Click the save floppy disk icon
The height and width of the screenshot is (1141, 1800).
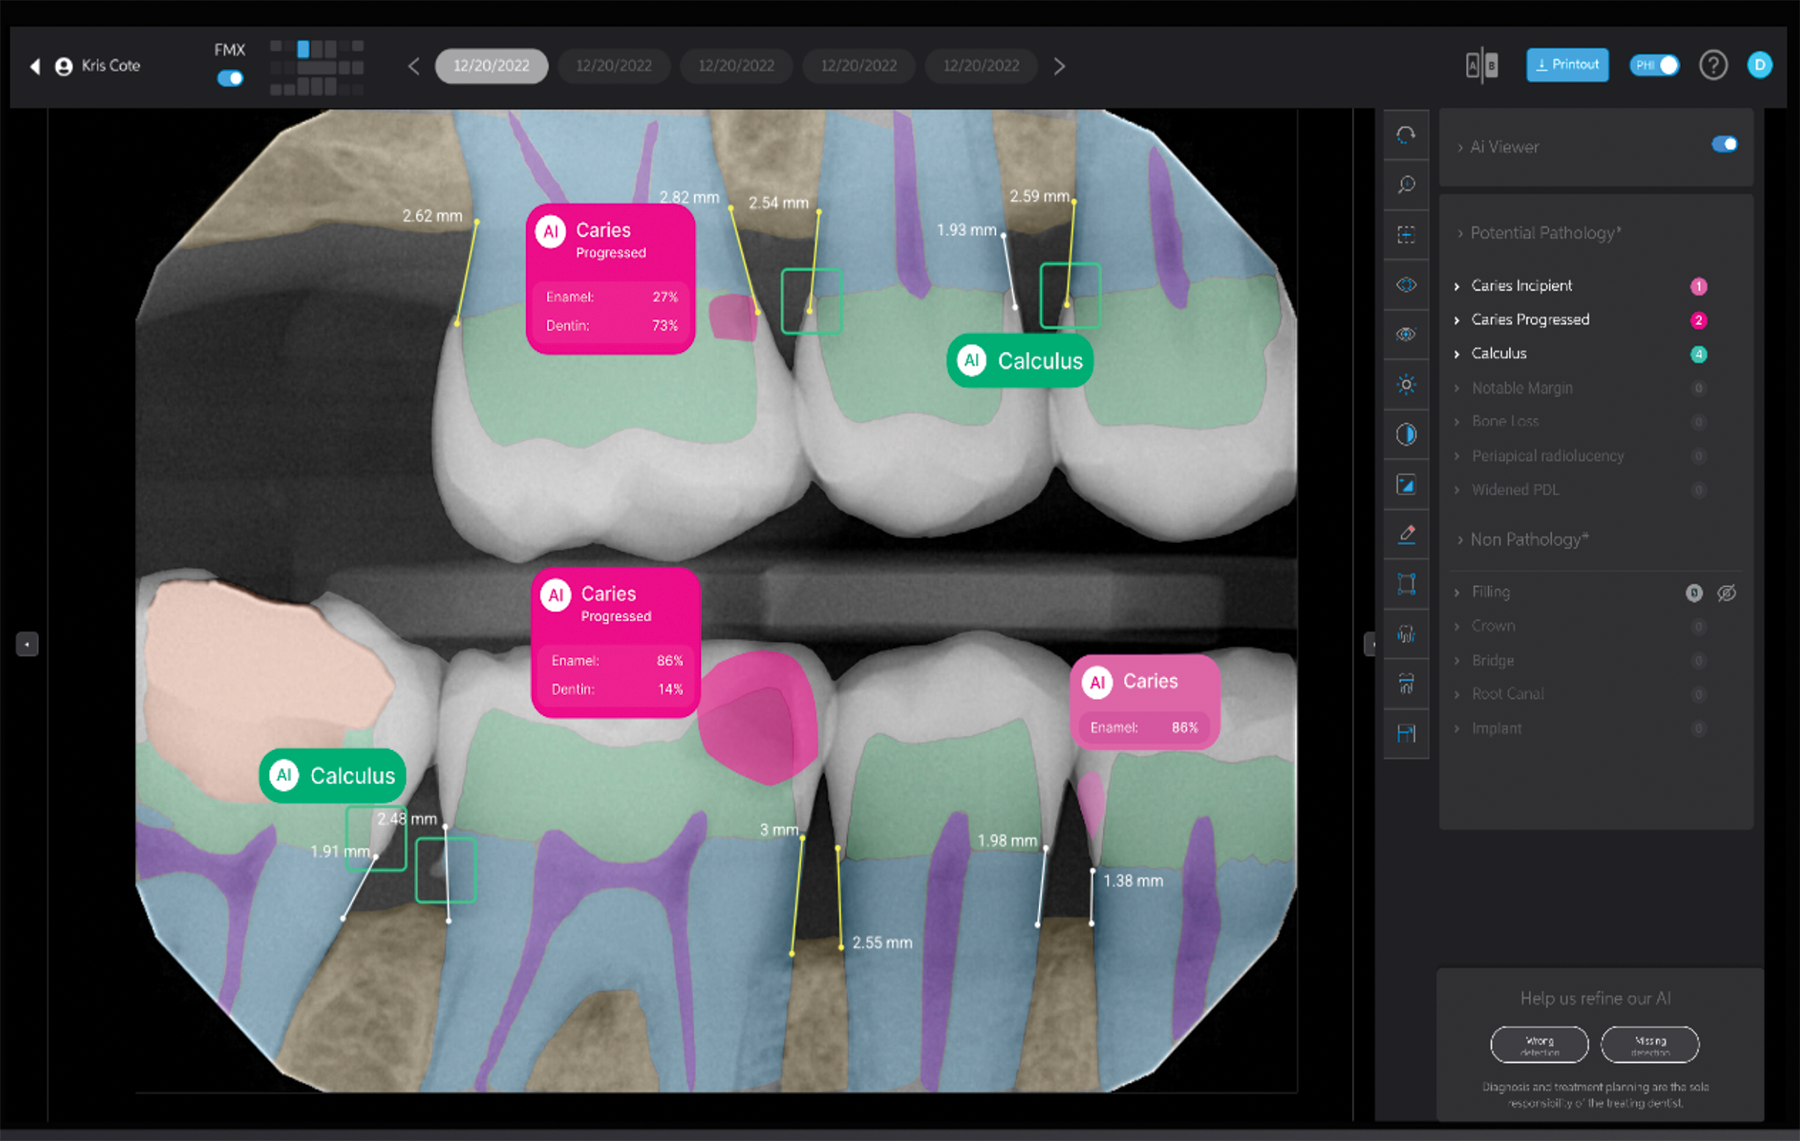pos(1406,733)
